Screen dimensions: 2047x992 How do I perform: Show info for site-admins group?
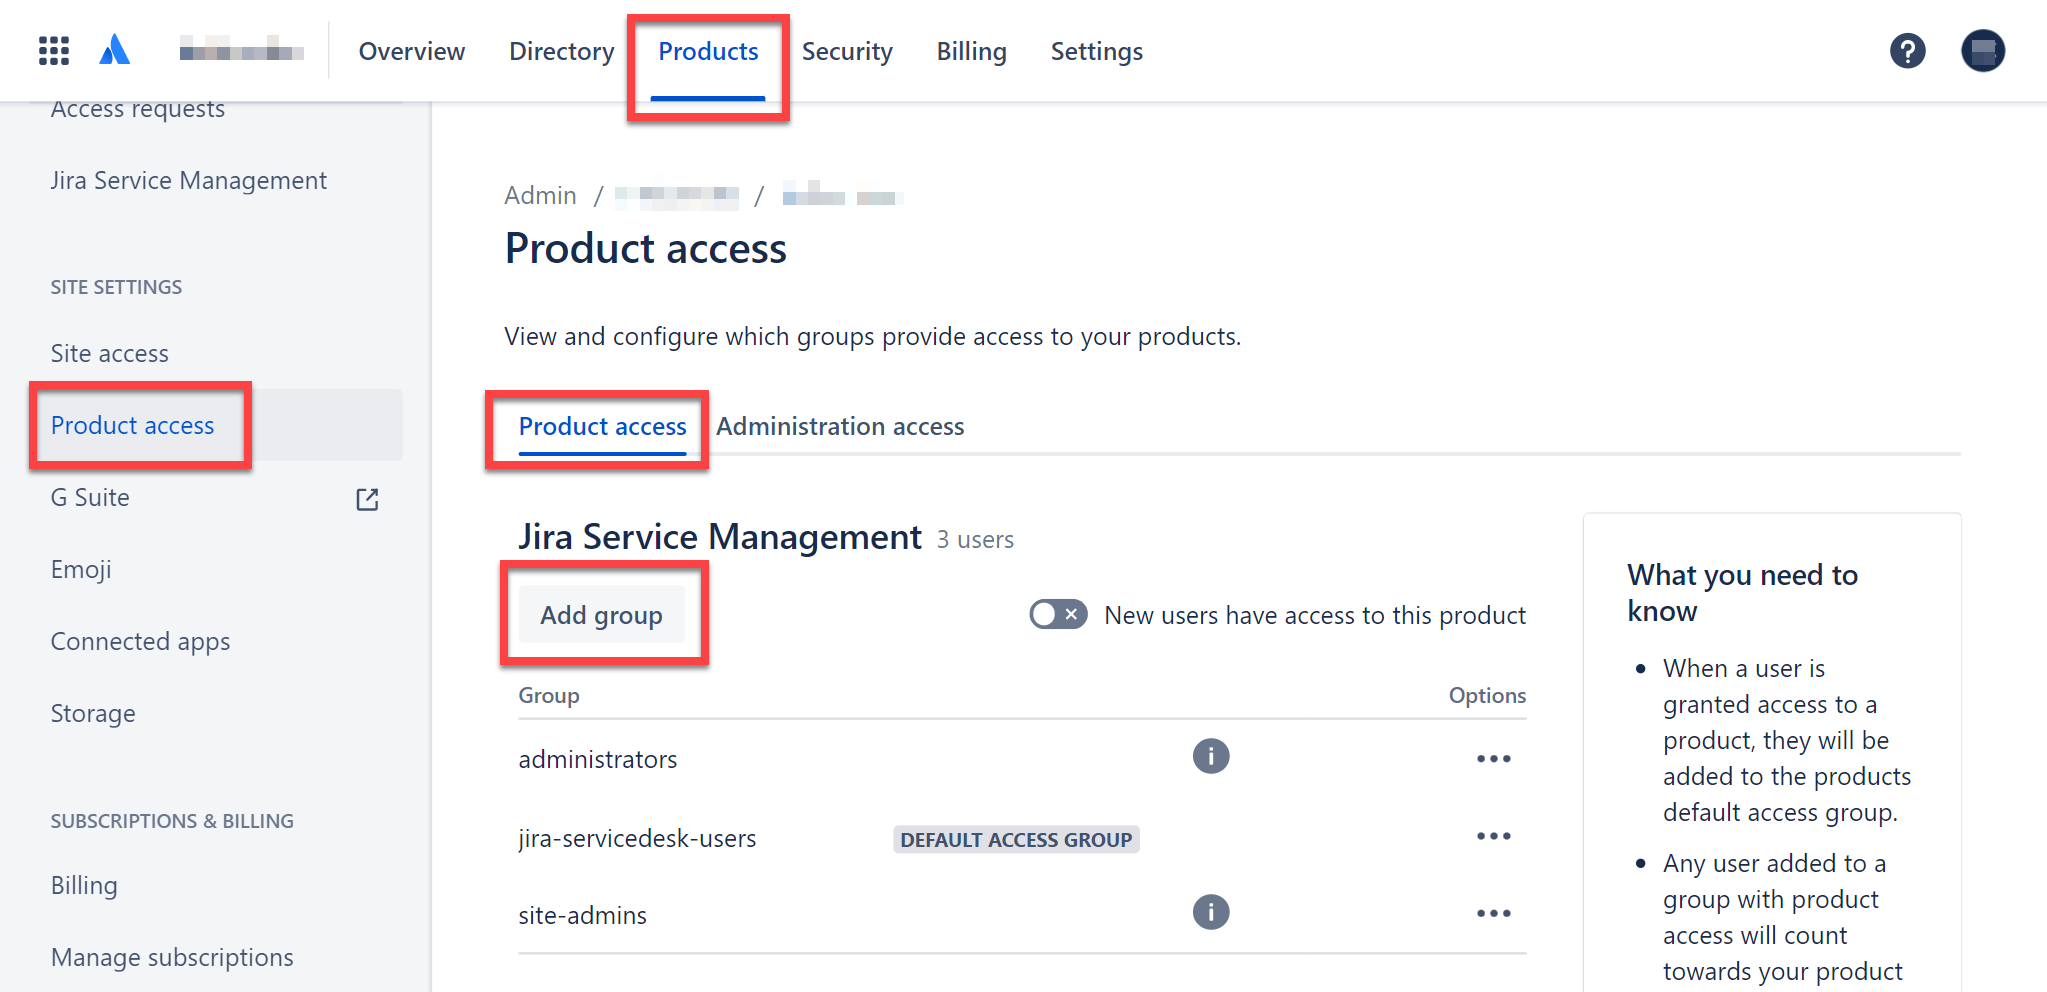pos(1210,912)
